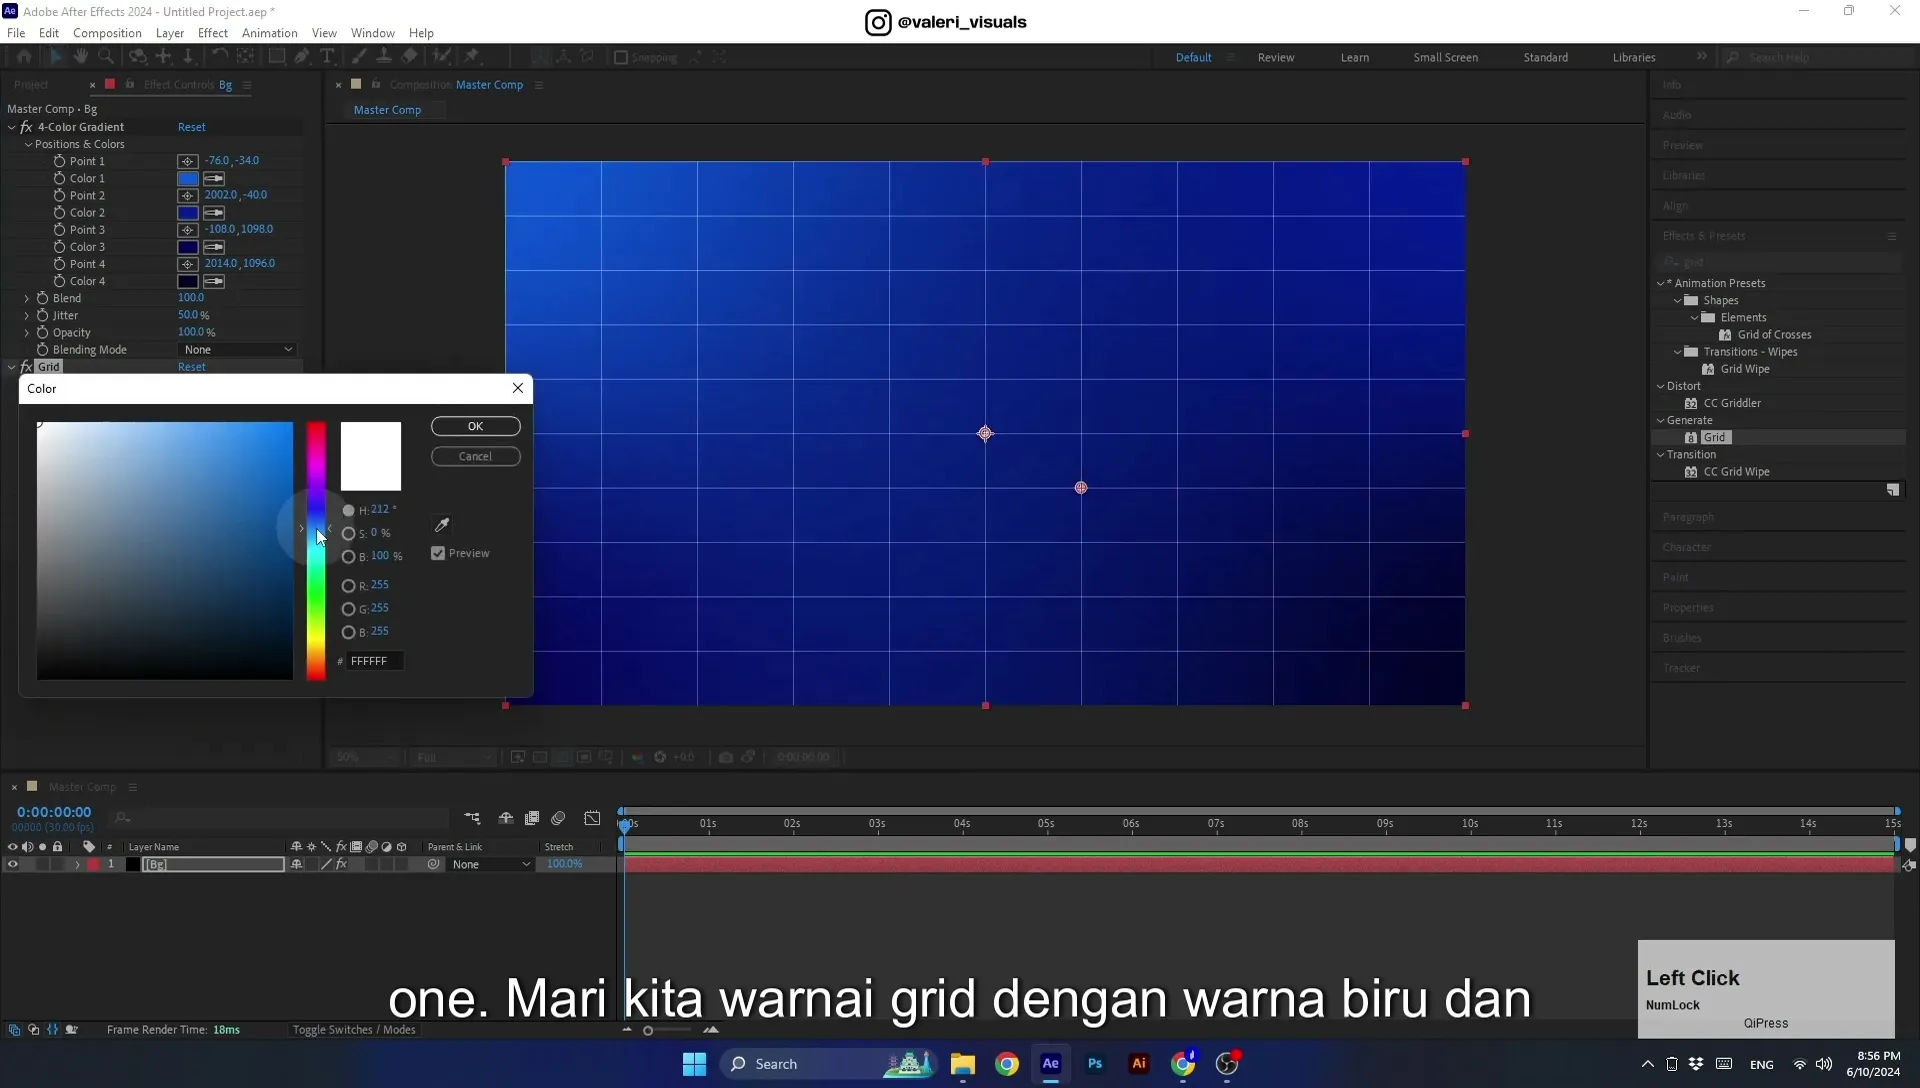
Task: Open Graph Editor in timeline
Action: pyautogui.click(x=593, y=819)
